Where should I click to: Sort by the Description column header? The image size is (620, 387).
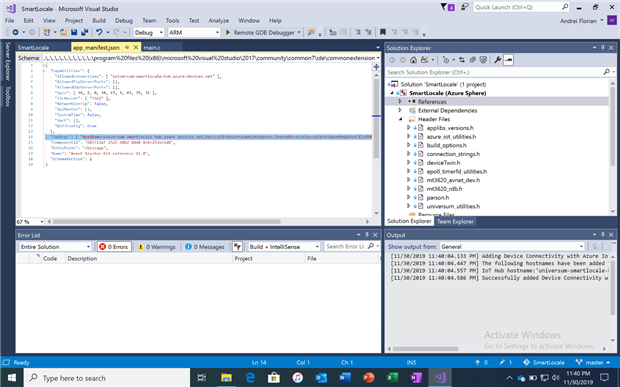149,258
